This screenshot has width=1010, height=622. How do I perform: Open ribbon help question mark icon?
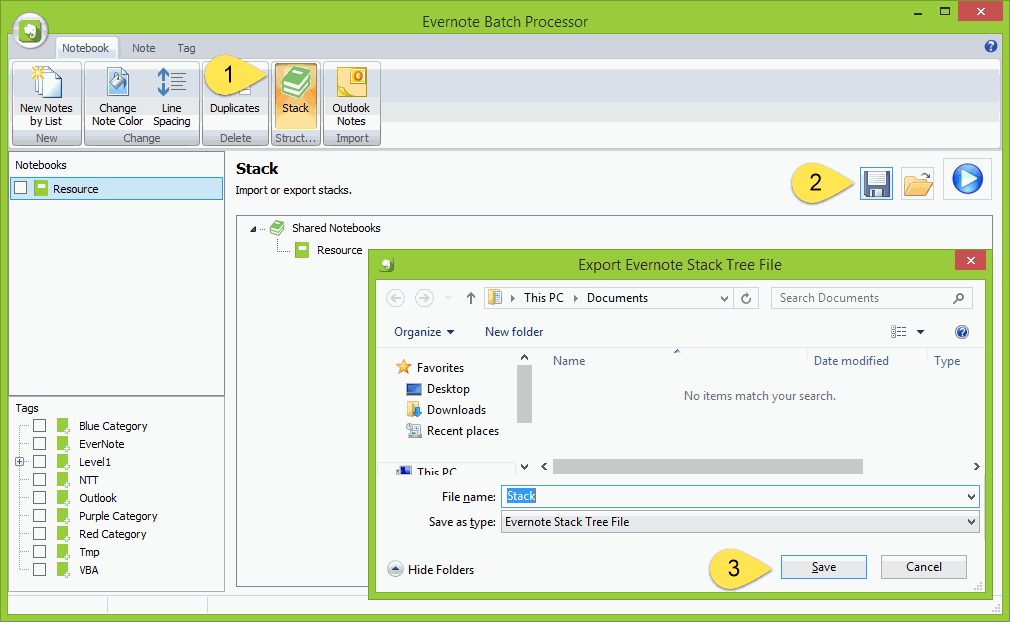990,46
